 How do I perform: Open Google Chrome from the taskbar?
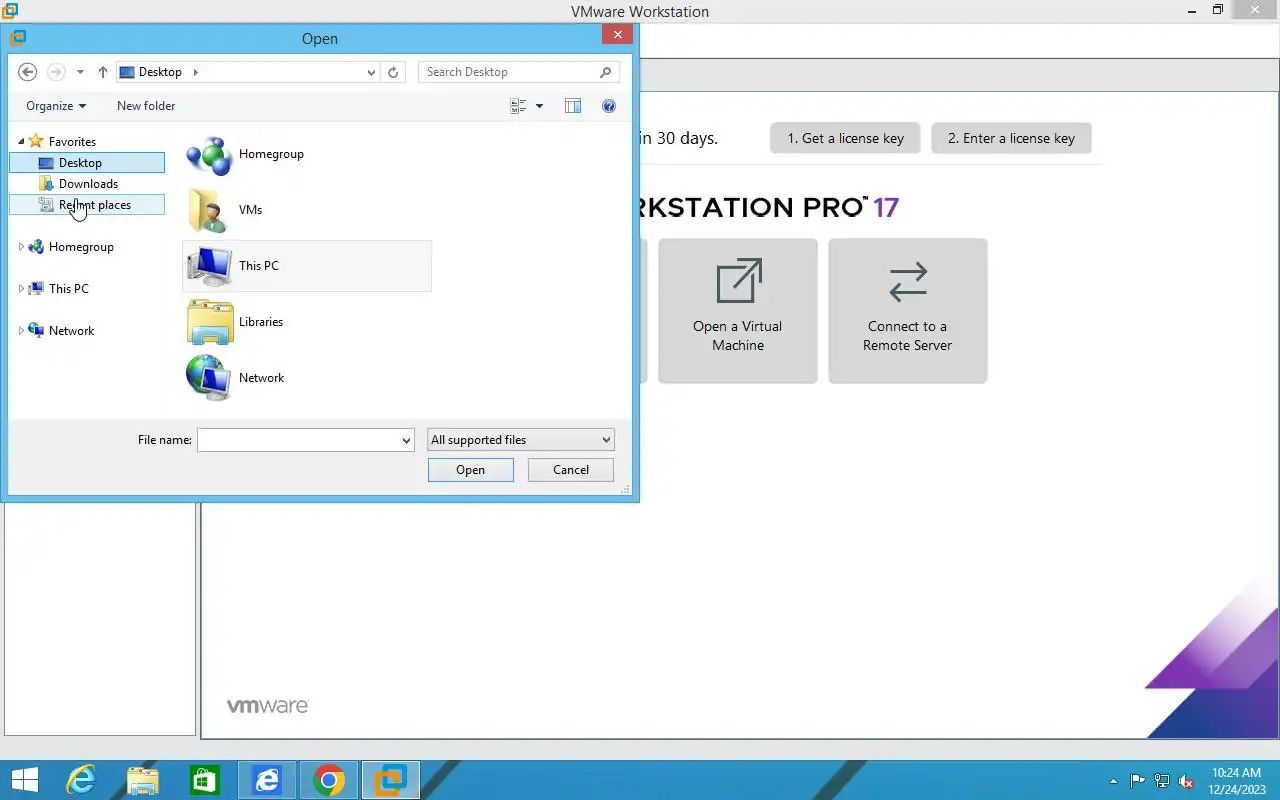point(329,780)
